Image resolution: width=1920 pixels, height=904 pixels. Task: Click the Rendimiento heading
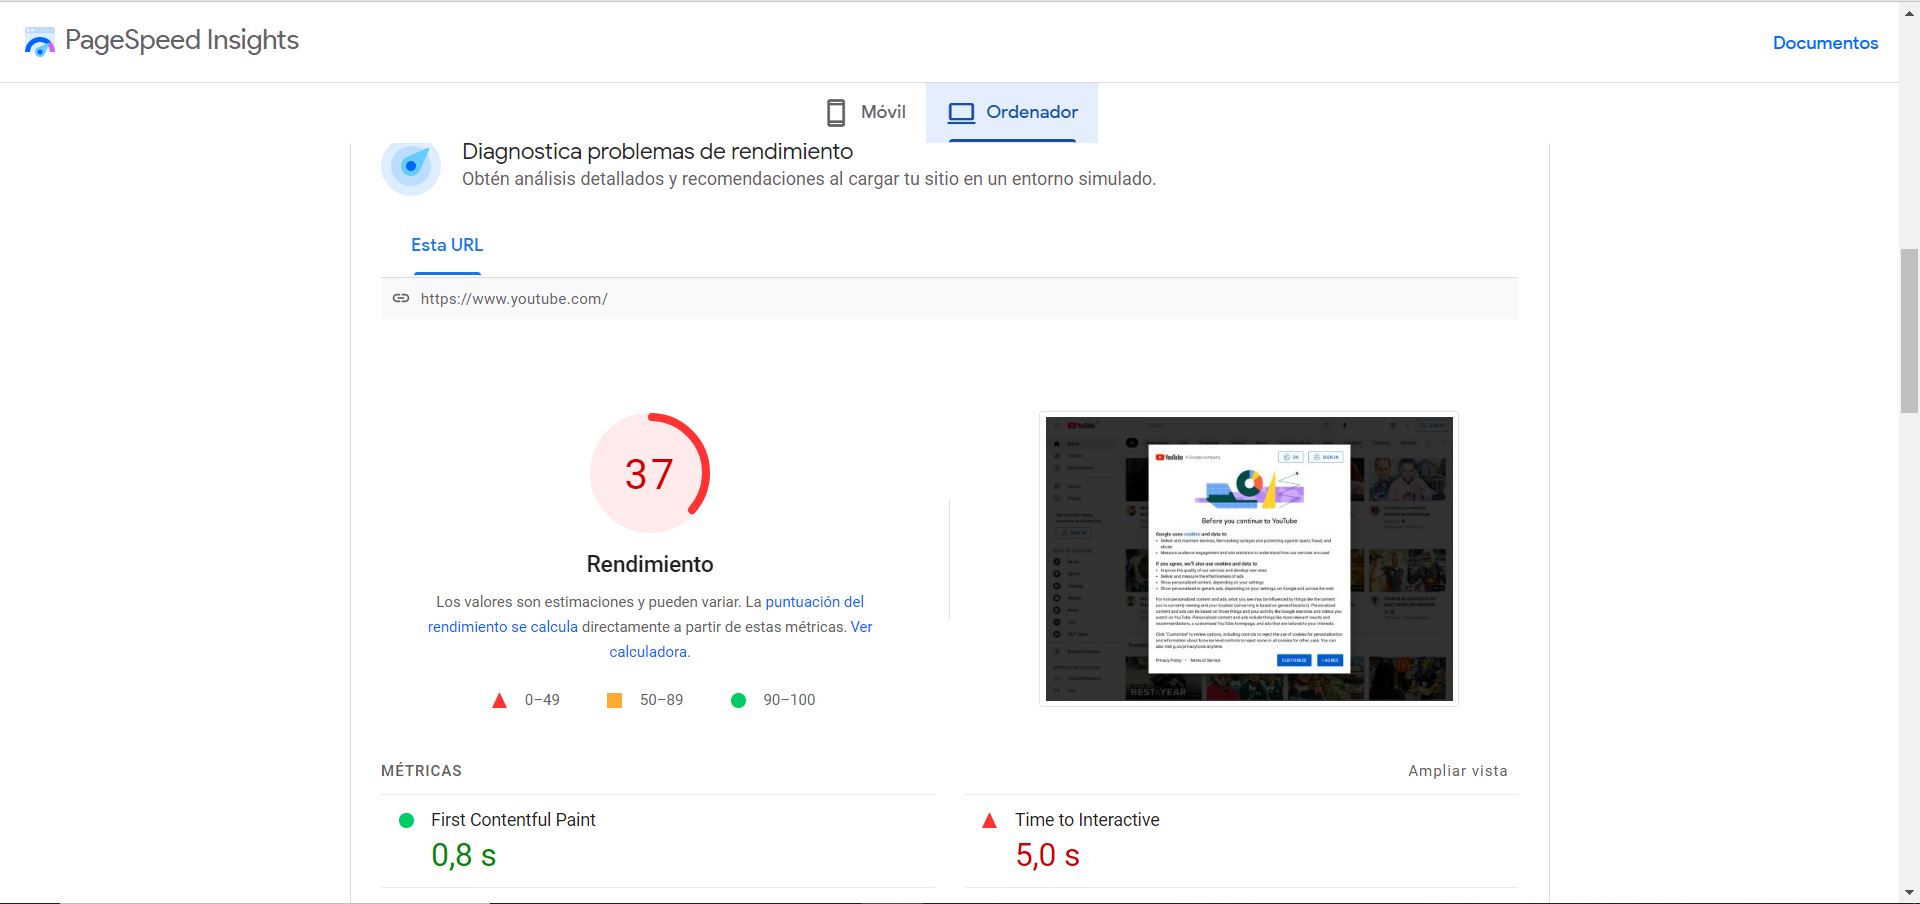[650, 564]
